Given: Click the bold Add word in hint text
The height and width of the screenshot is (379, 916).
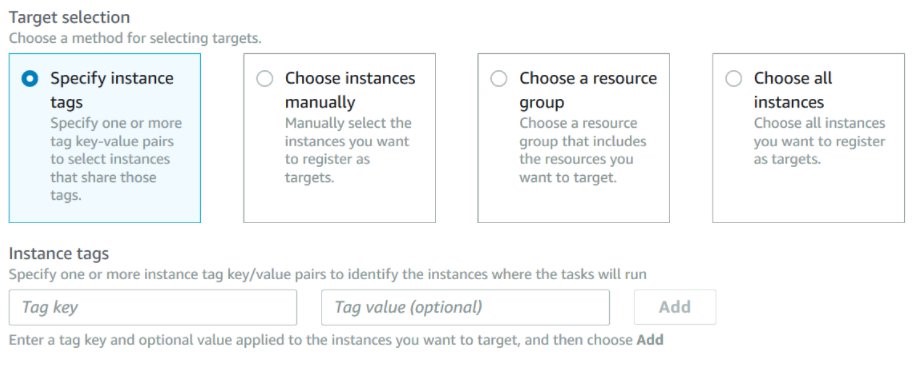Looking at the screenshot, I should pyautogui.click(x=650, y=340).
